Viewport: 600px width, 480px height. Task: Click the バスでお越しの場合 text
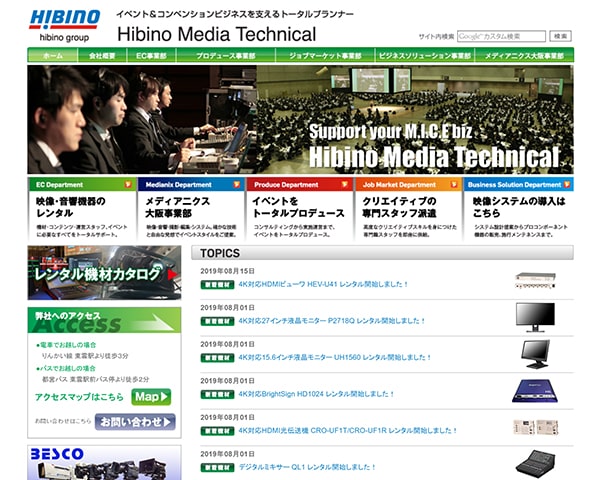tap(66, 368)
